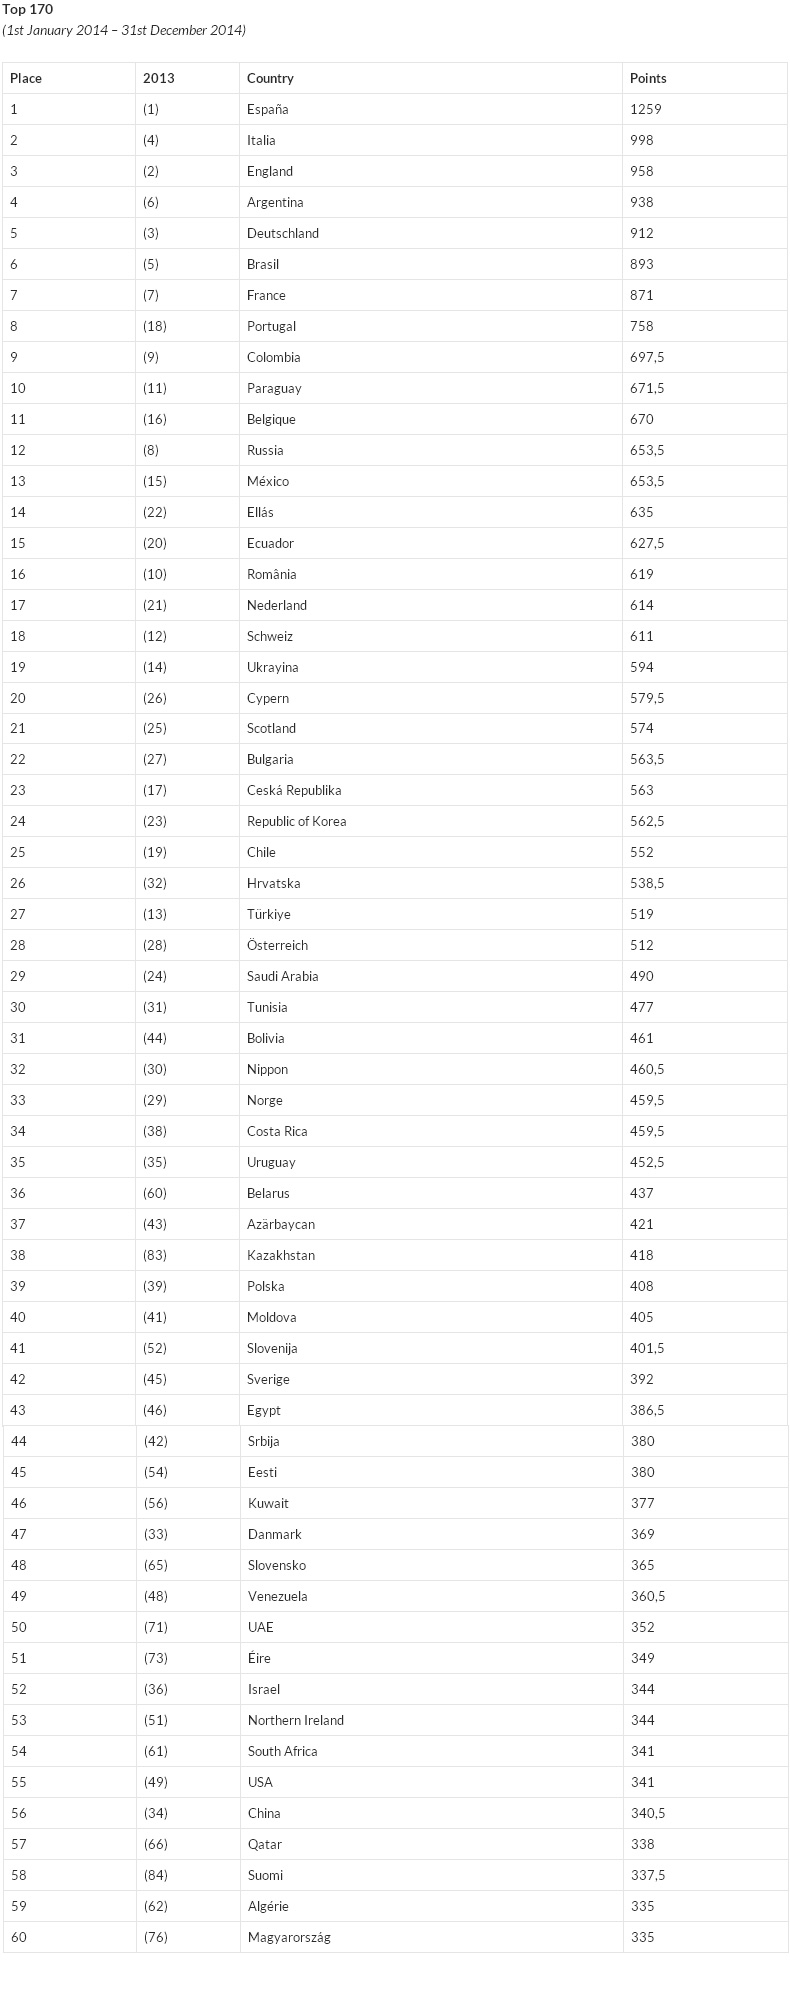
Task: Select the Argentina row country name
Action: (x=275, y=202)
